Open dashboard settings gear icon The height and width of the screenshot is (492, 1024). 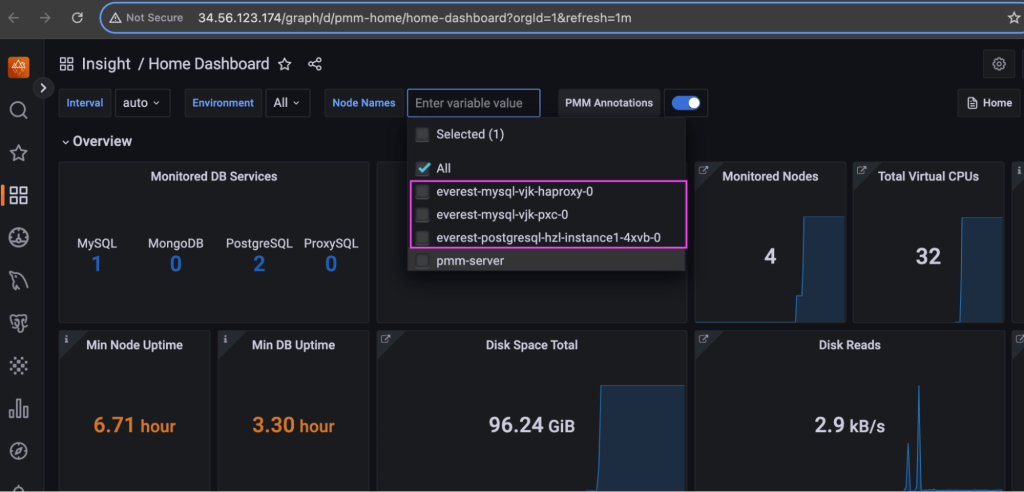click(x=998, y=64)
